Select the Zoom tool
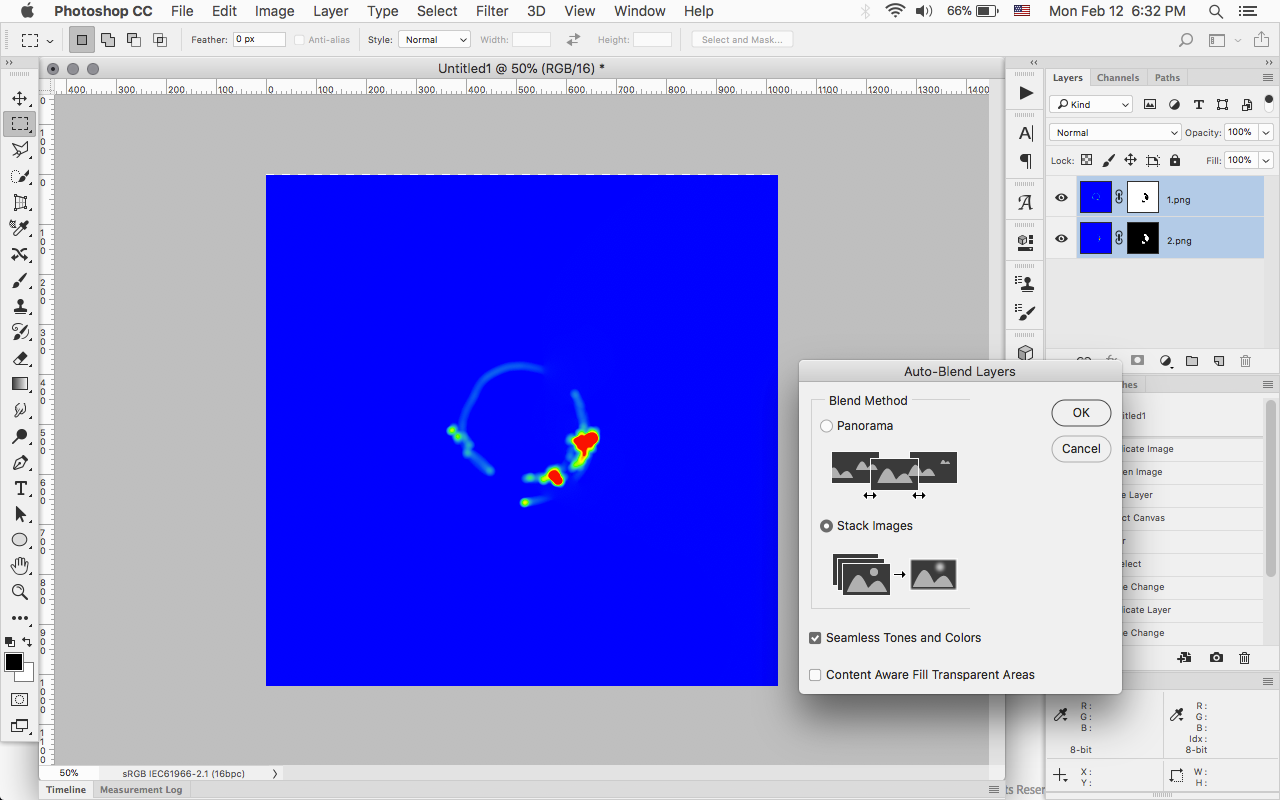The image size is (1280, 800). tap(19, 592)
